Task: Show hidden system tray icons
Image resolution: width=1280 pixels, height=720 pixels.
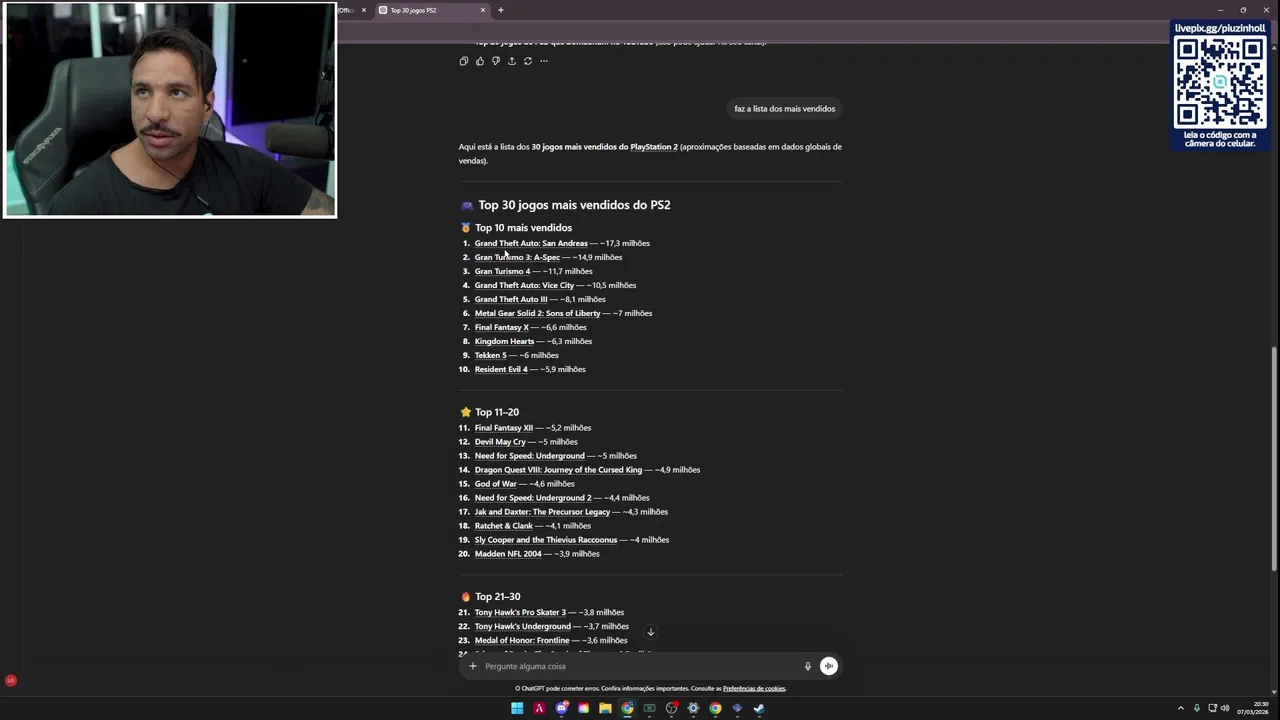Action: (x=1180, y=708)
